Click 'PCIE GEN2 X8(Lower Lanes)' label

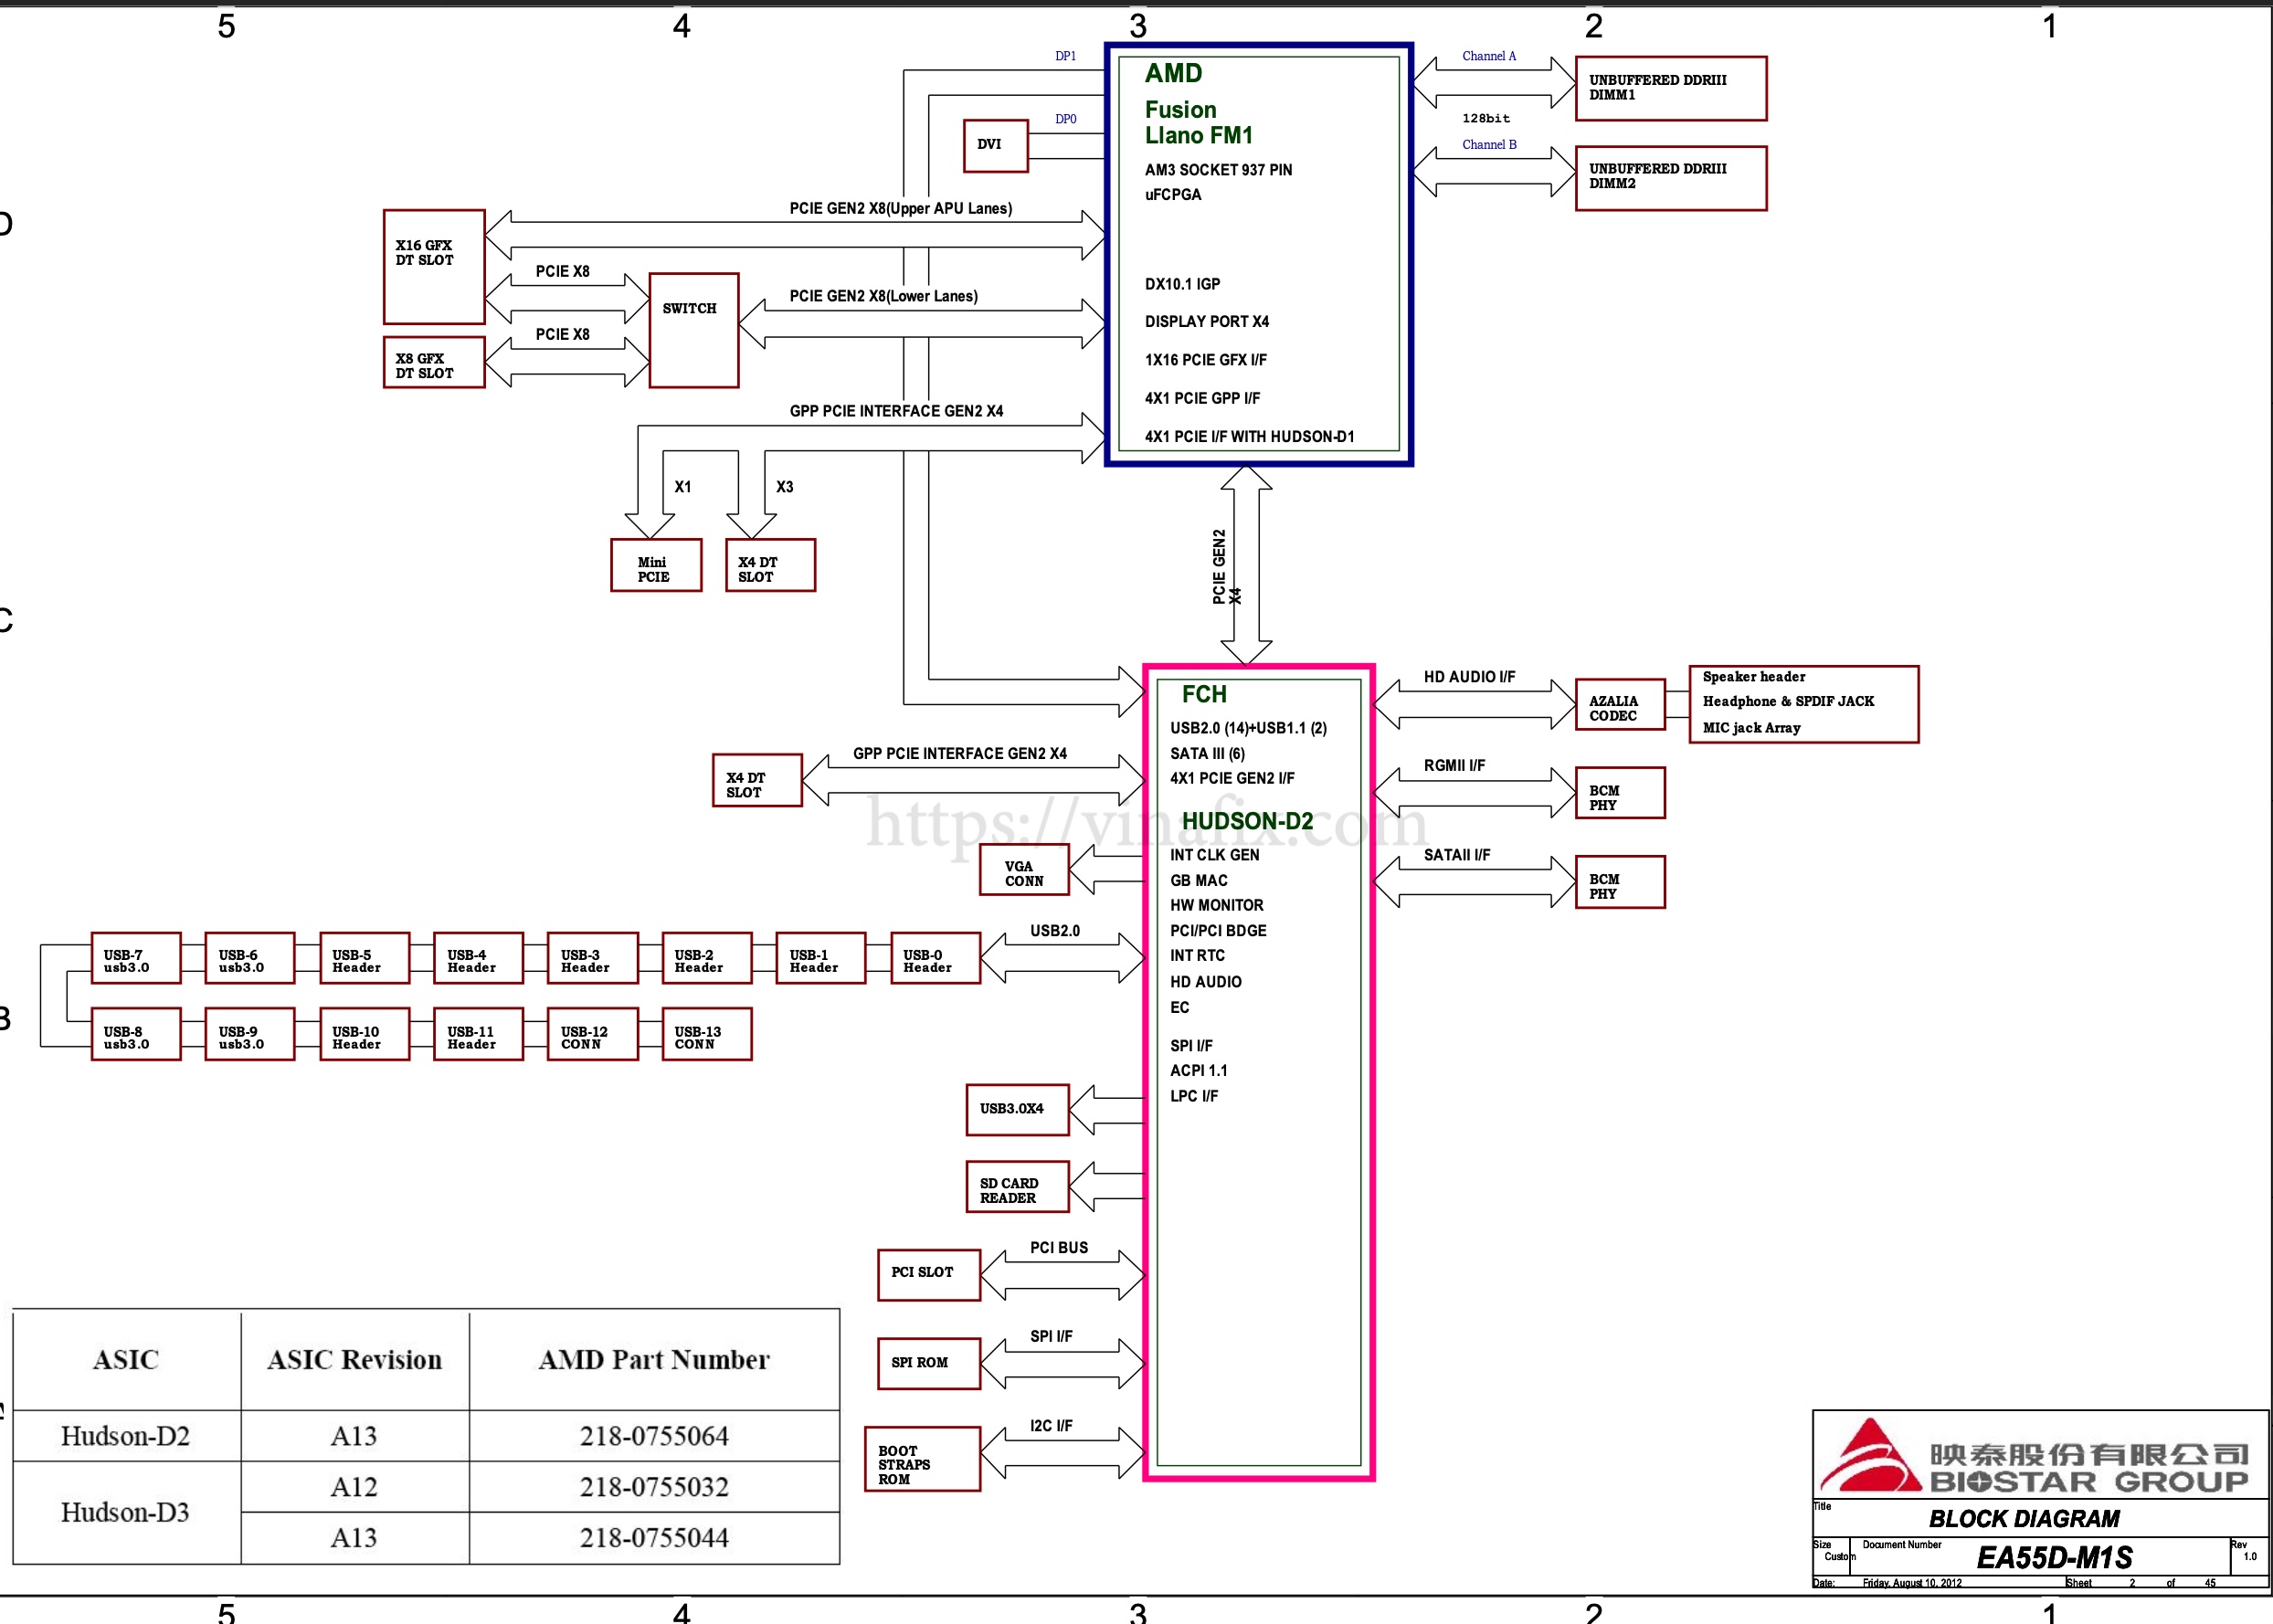click(x=884, y=296)
